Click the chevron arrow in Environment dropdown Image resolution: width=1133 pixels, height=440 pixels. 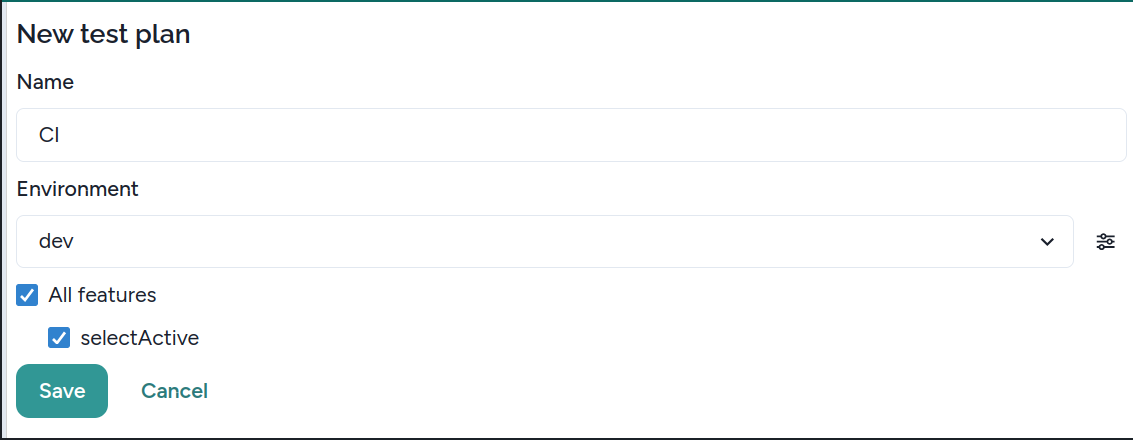click(1047, 242)
